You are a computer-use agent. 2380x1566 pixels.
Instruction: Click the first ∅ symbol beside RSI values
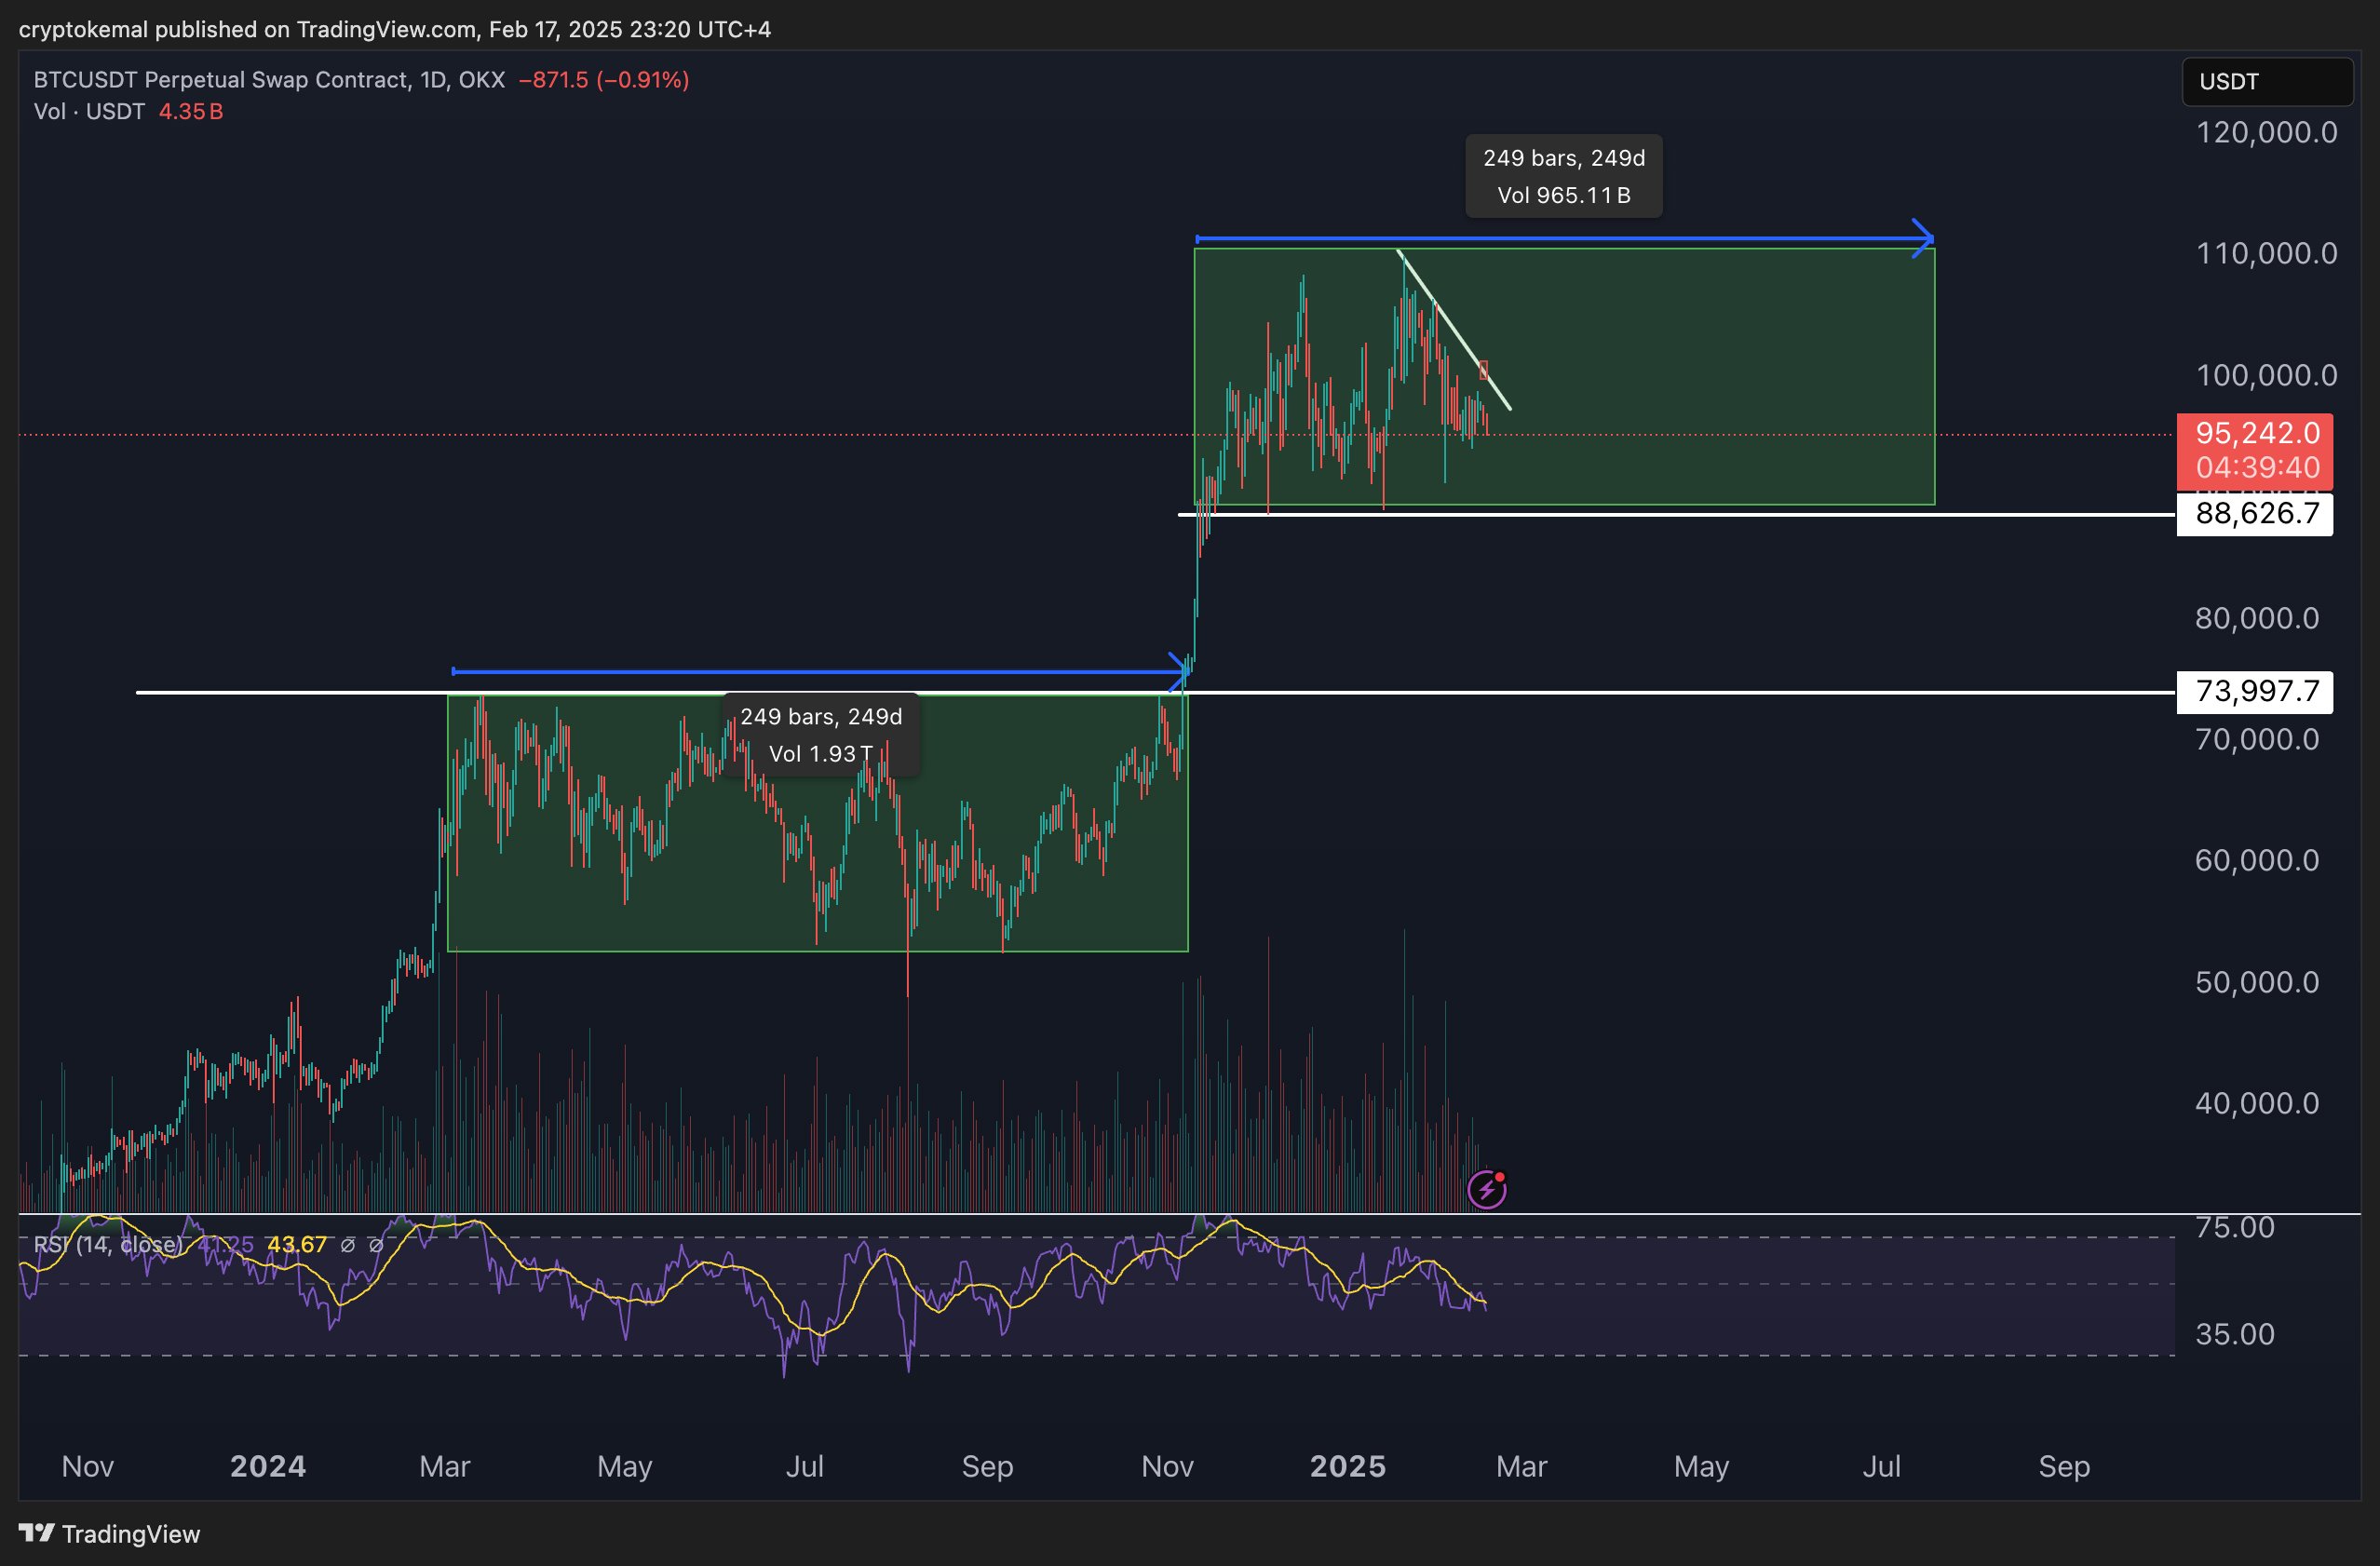[x=347, y=1245]
